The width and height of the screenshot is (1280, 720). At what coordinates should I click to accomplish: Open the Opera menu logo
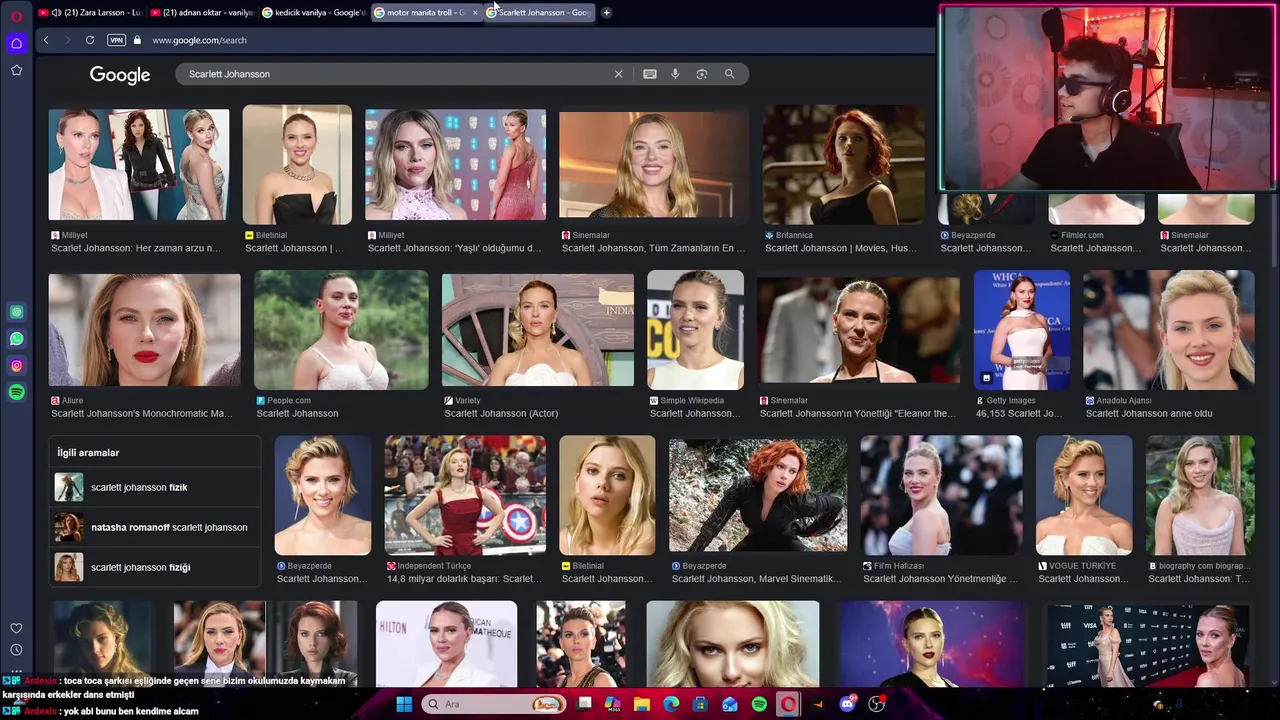pos(16,16)
